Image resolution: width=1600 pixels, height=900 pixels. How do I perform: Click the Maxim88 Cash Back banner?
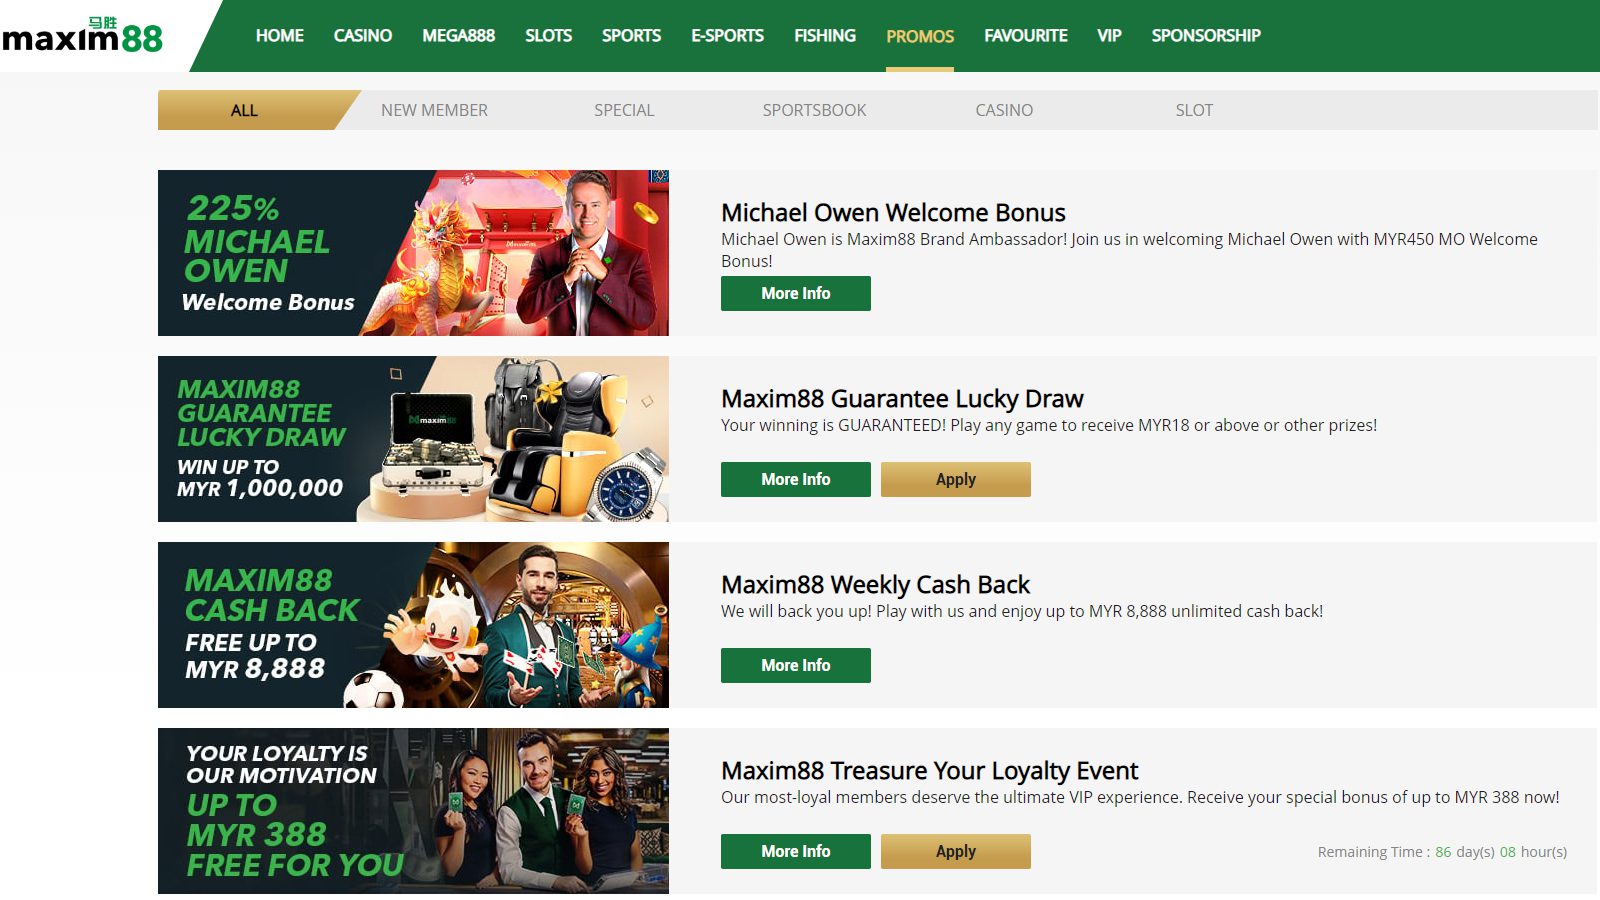coord(413,625)
